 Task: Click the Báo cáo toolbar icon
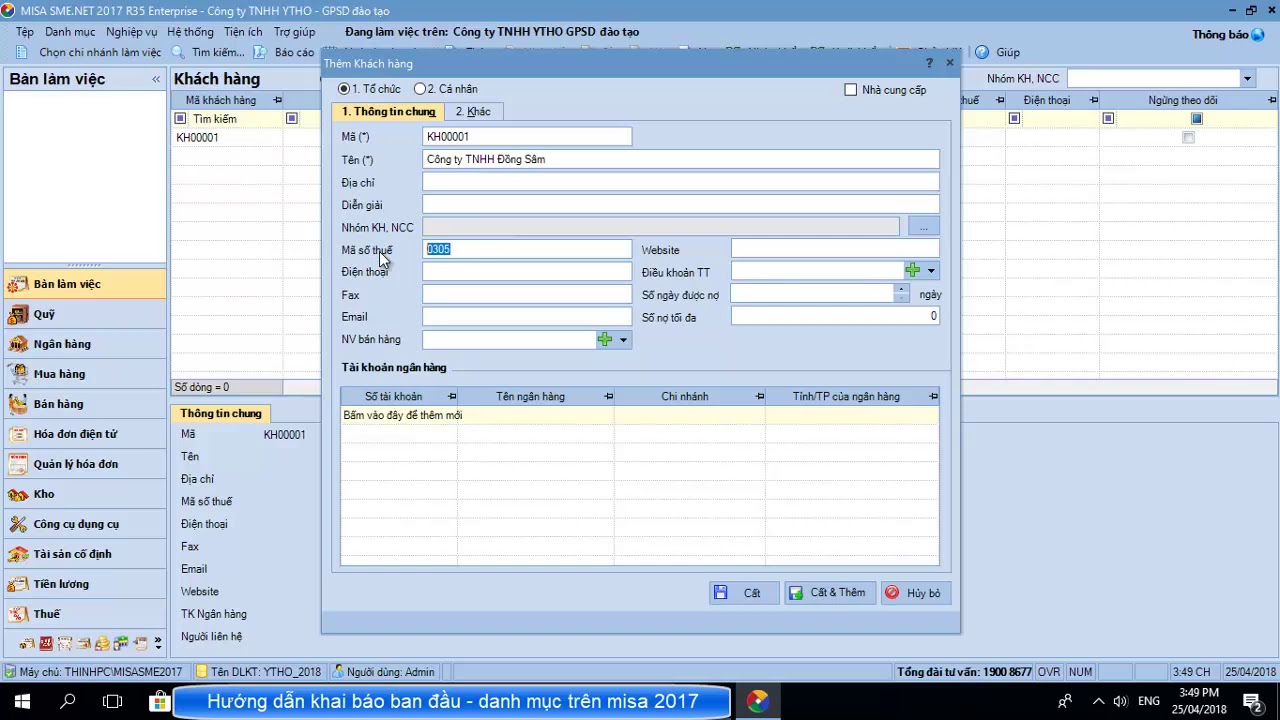[259, 52]
